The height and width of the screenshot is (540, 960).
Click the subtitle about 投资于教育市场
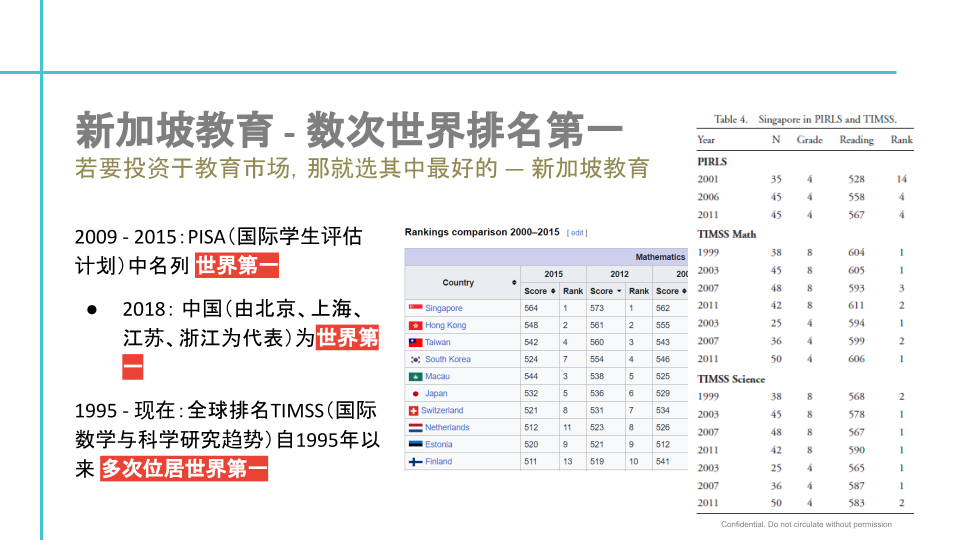click(362, 168)
